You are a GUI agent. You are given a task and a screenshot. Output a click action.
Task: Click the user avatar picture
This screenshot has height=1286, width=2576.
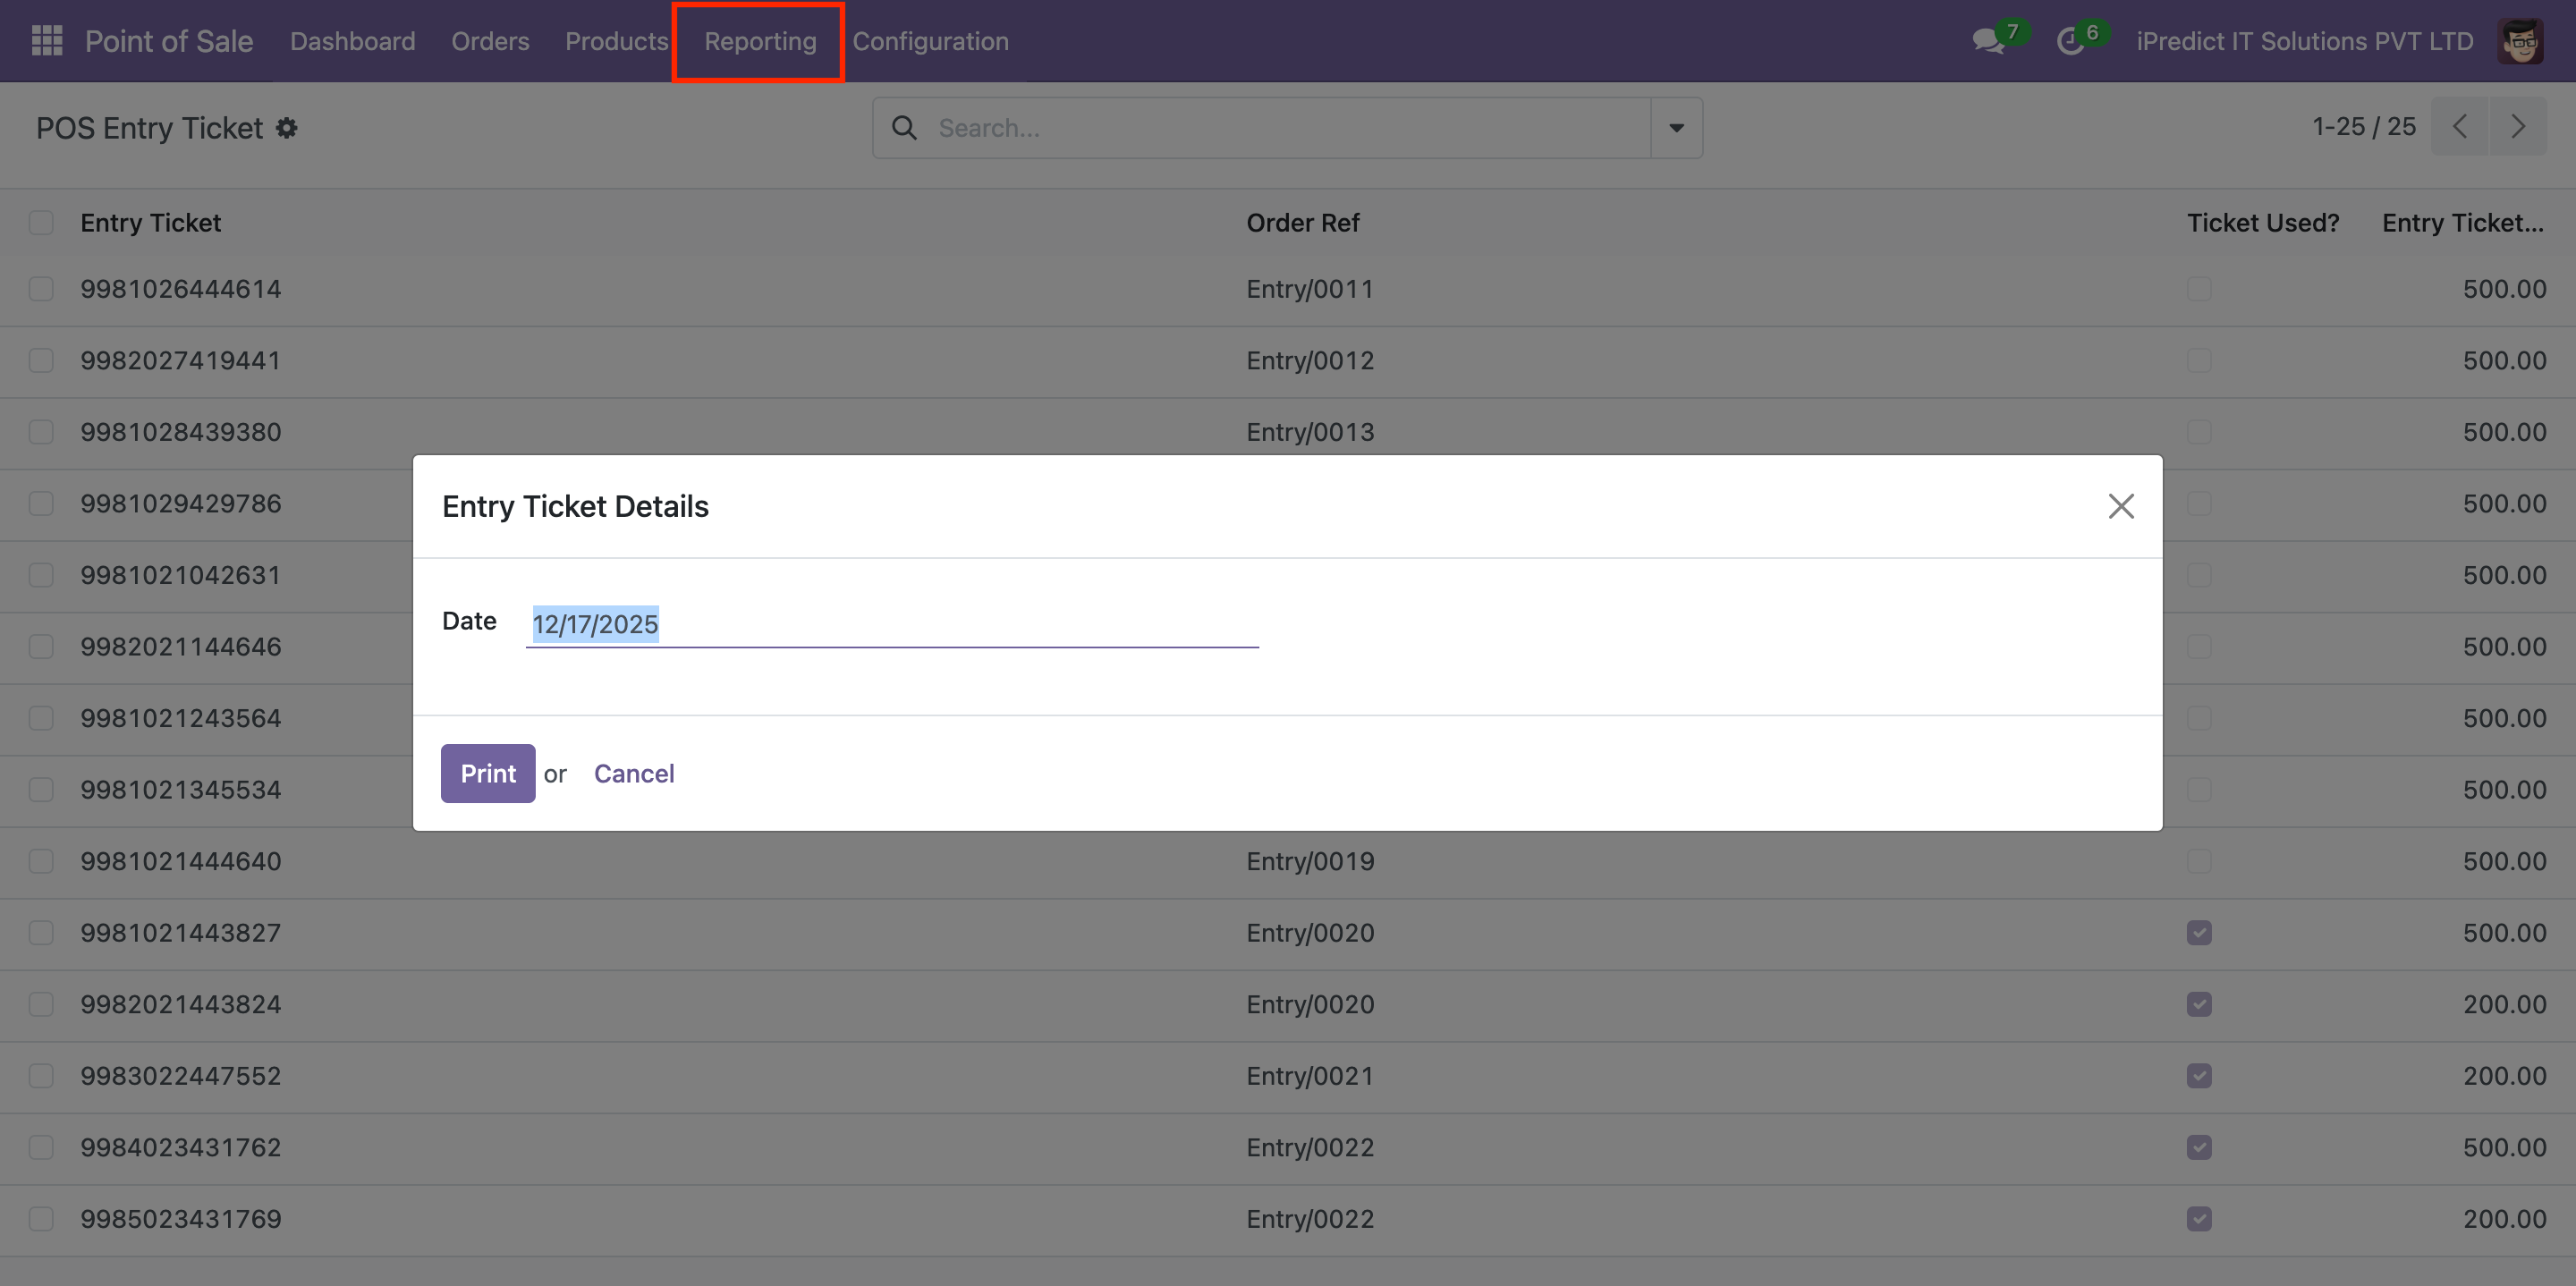pos(2519,41)
